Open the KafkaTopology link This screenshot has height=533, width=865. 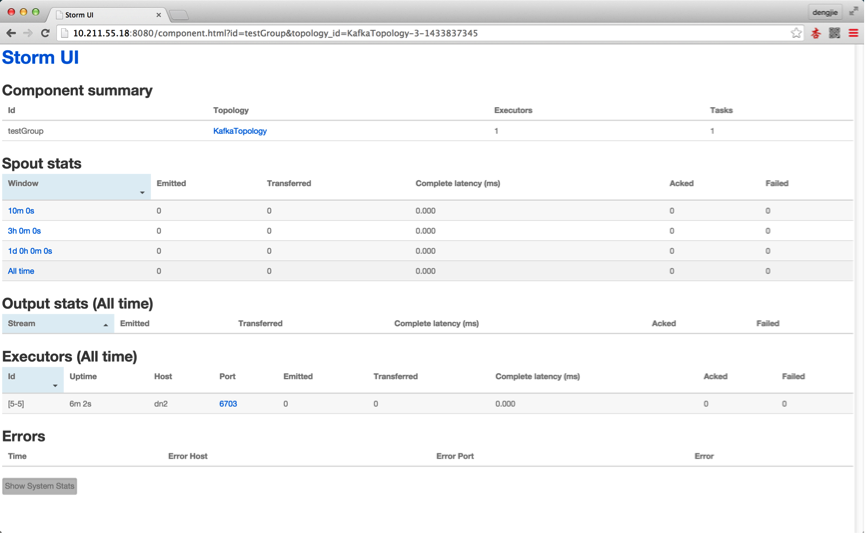tap(240, 131)
